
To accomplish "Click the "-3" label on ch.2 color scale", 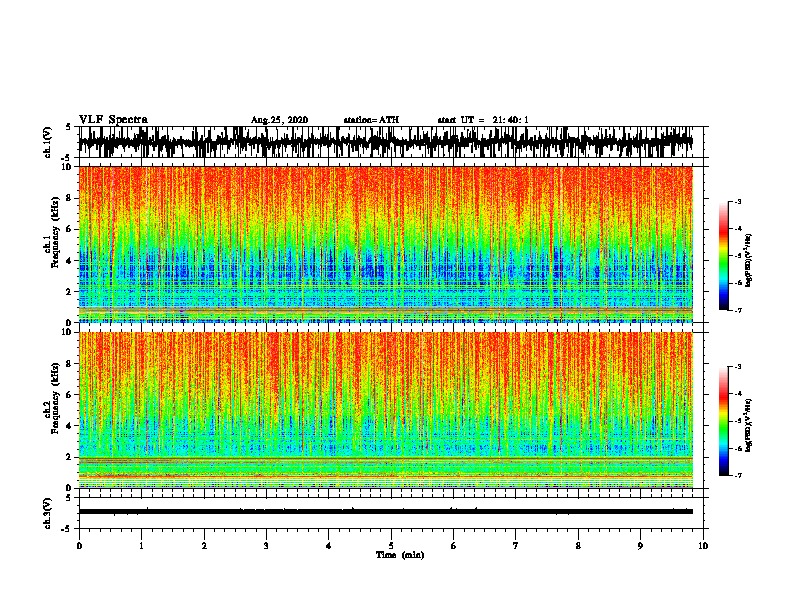I will coord(738,367).
